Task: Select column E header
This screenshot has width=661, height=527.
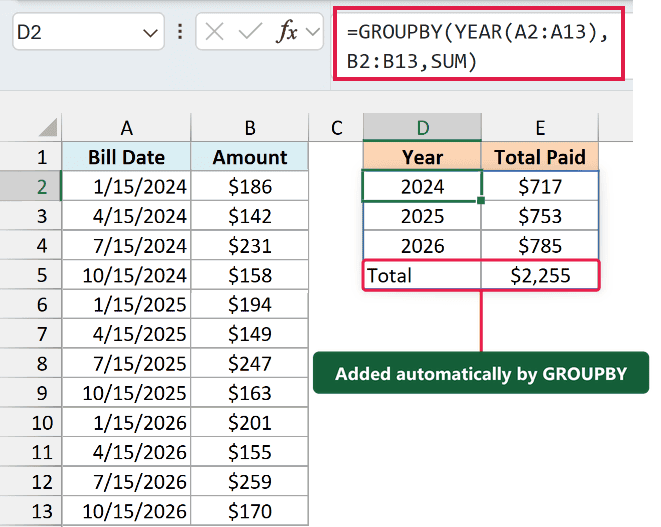Action: tap(540, 128)
